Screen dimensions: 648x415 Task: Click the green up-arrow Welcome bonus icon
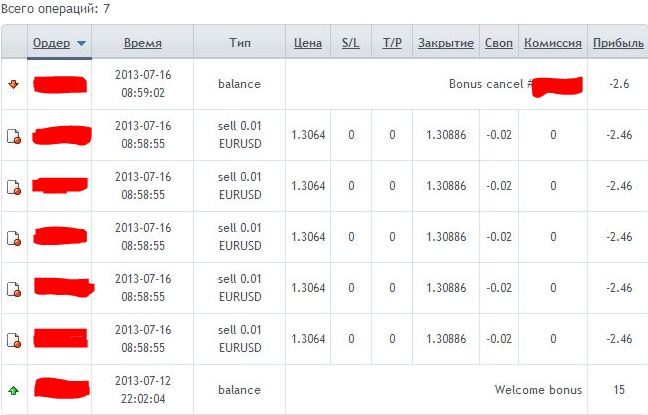tap(14, 390)
